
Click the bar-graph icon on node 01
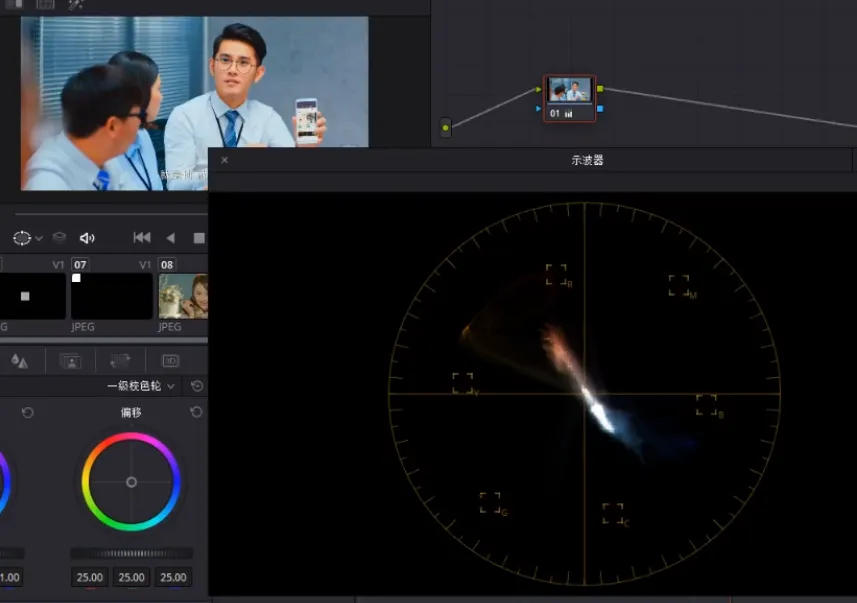click(568, 114)
